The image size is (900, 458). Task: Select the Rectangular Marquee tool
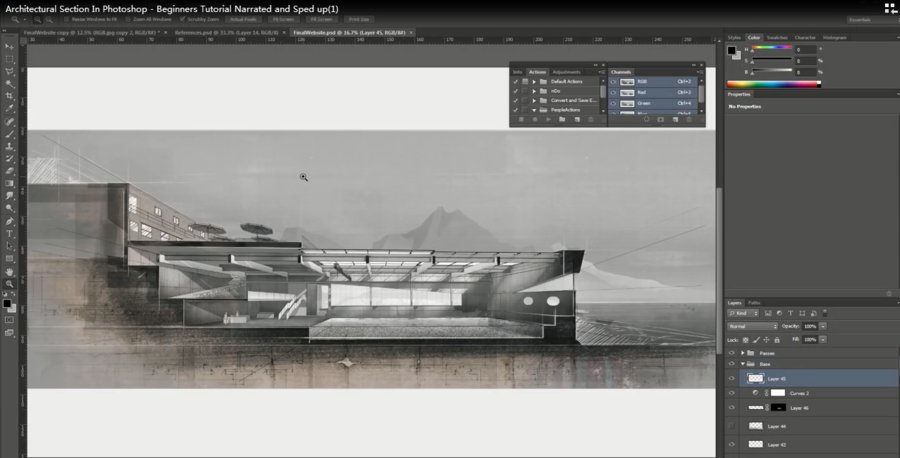(9, 59)
